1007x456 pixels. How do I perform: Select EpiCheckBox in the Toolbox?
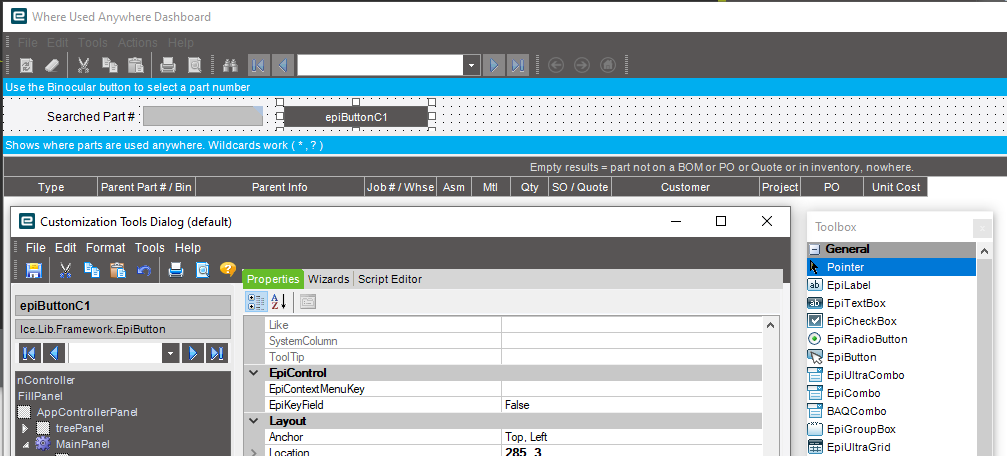(891, 321)
